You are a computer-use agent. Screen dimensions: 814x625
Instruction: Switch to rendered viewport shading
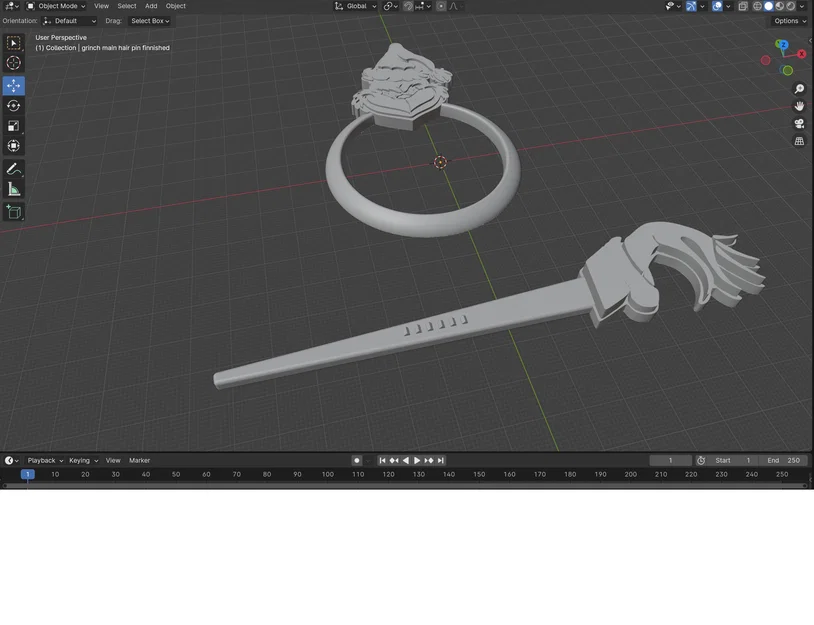coord(791,6)
